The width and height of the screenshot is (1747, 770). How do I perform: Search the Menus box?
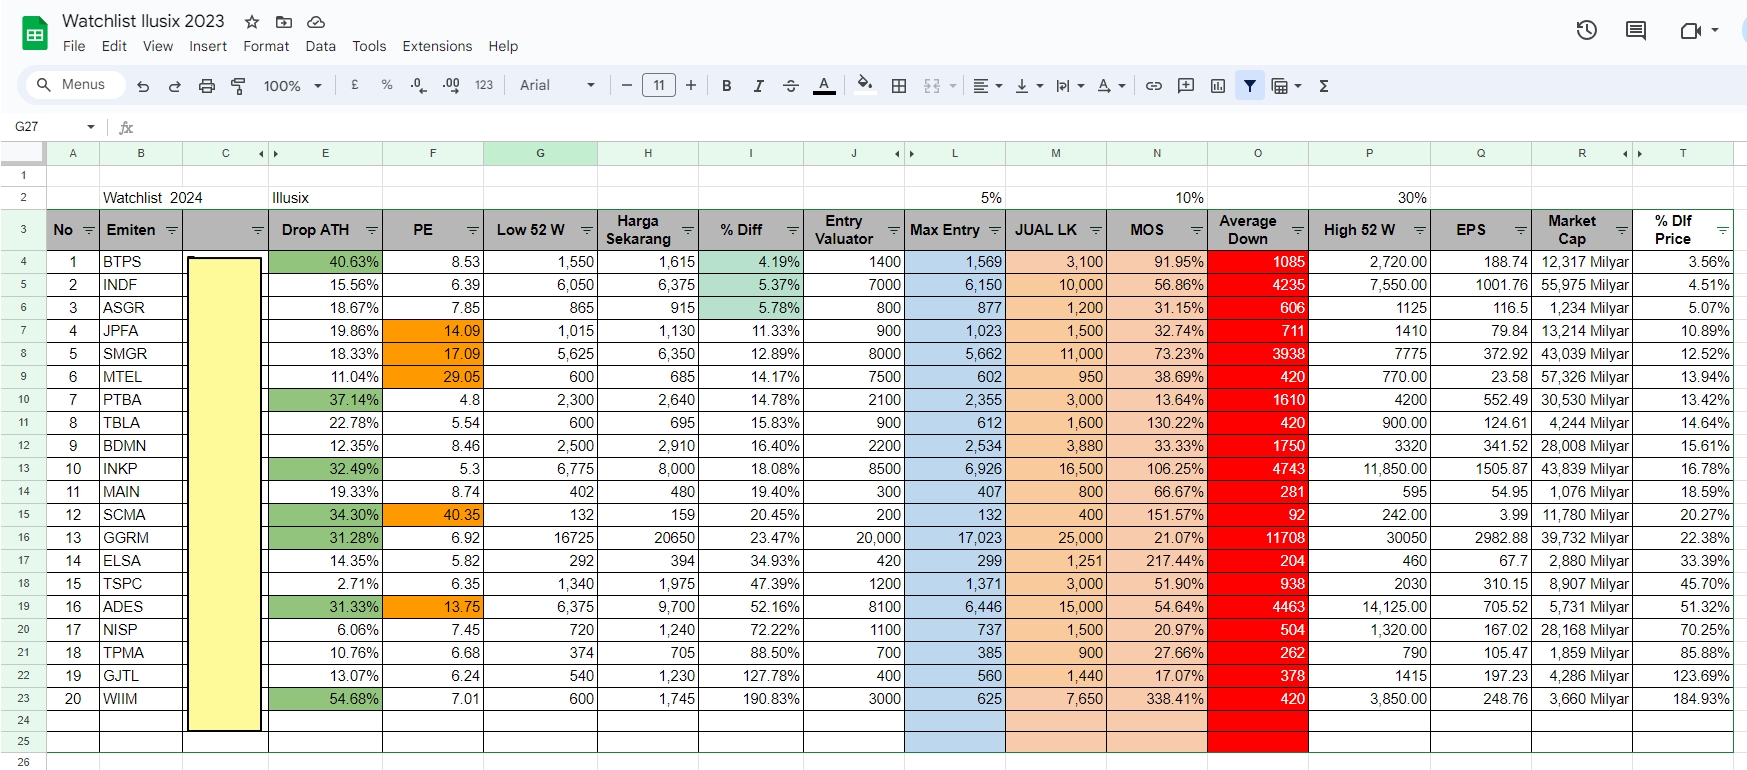coord(77,85)
